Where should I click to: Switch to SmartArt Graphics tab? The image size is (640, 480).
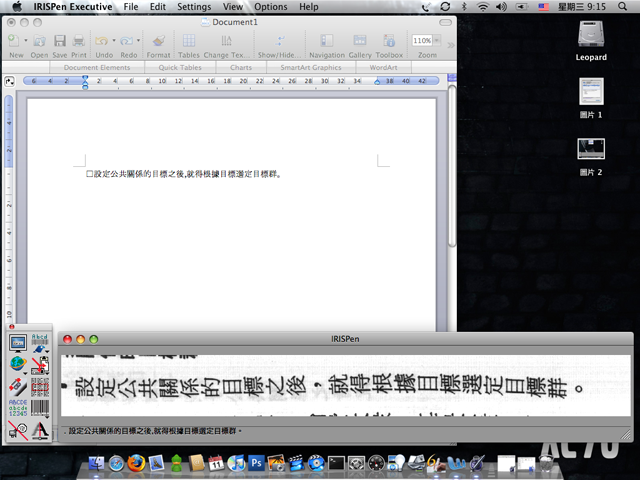[311, 67]
